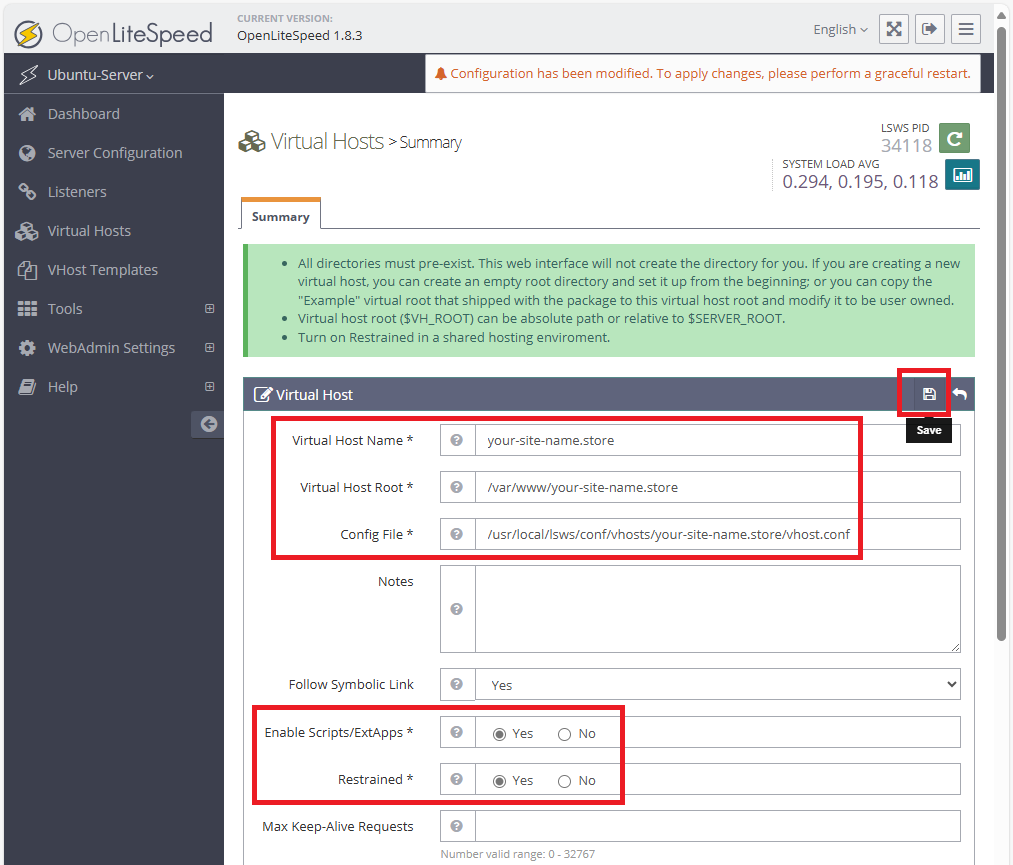
Task: Click the graceful restart green icon
Action: (954, 138)
